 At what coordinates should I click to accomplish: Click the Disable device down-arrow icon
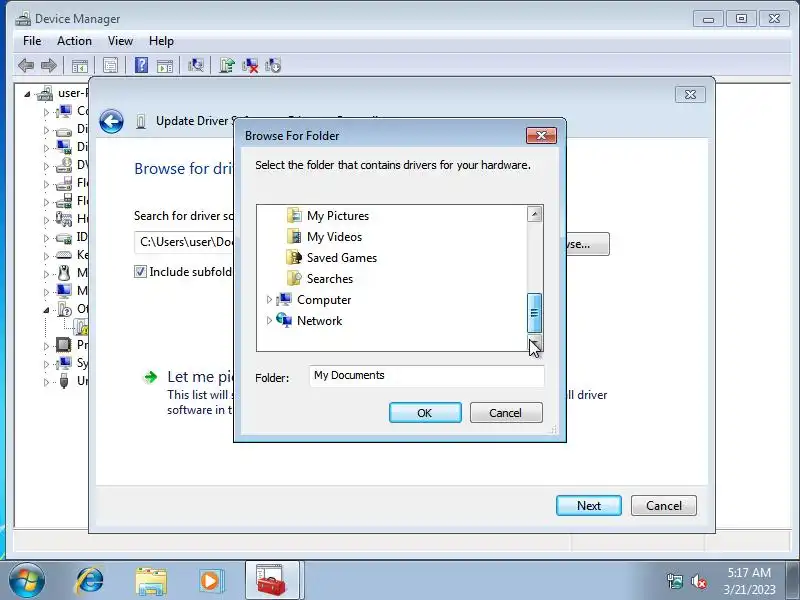pyautogui.click(x=273, y=65)
